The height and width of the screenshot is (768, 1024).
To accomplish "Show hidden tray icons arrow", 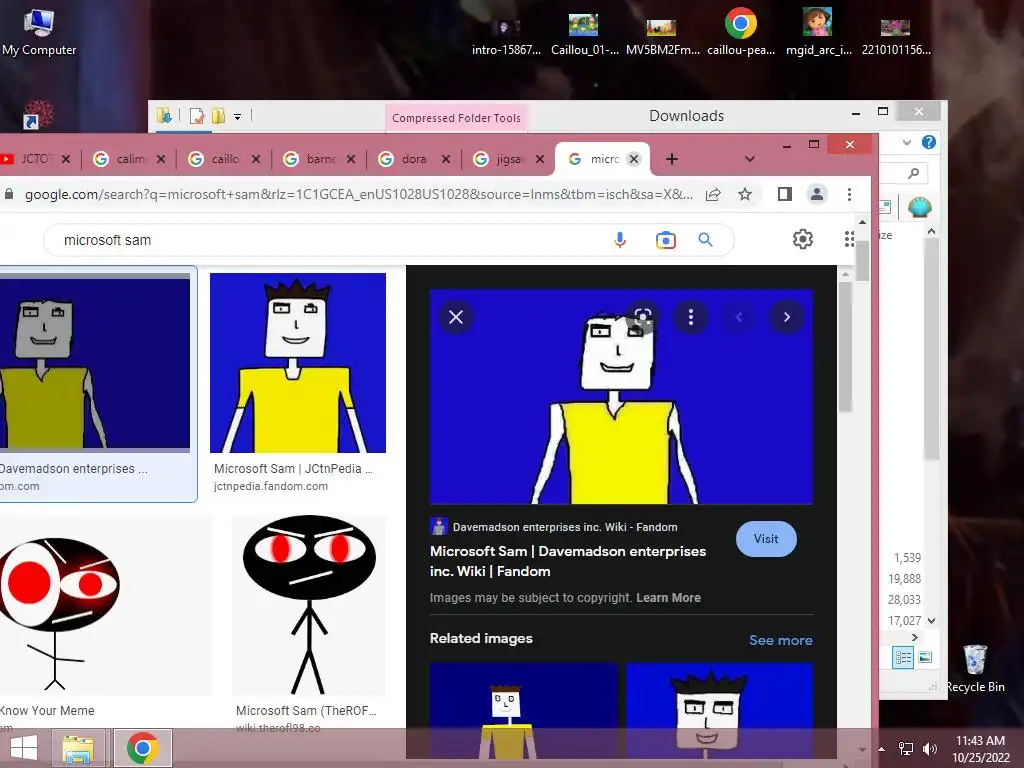I will point(882,749).
